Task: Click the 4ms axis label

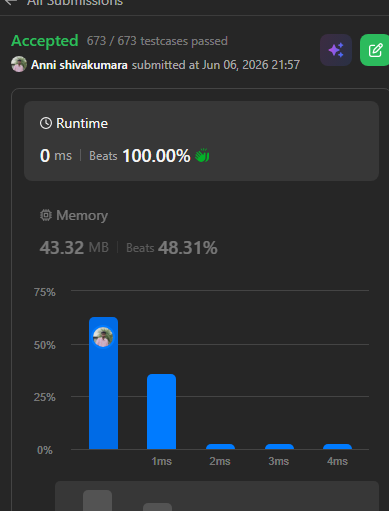Action: [337, 461]
